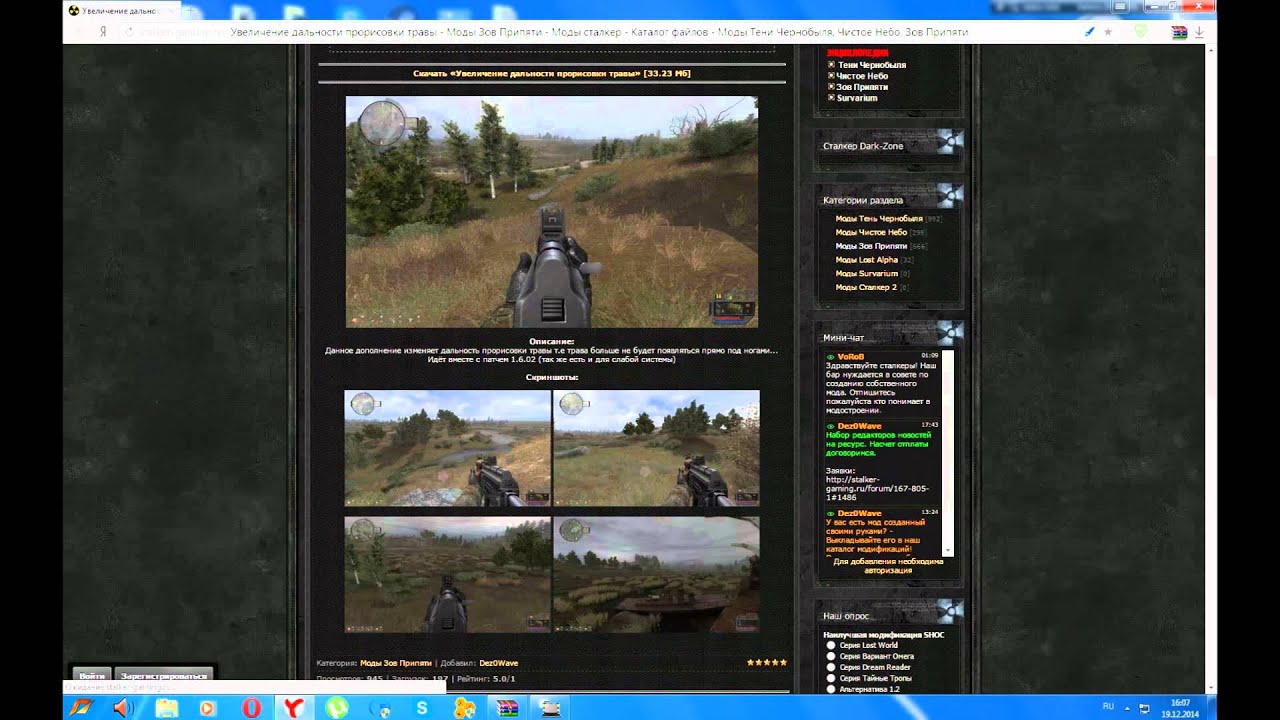Viewport: 1280px width, 720px height.
Task: Click the 'Сталкер Dark-Zone' block header
Action: click(x=863, y=146)
